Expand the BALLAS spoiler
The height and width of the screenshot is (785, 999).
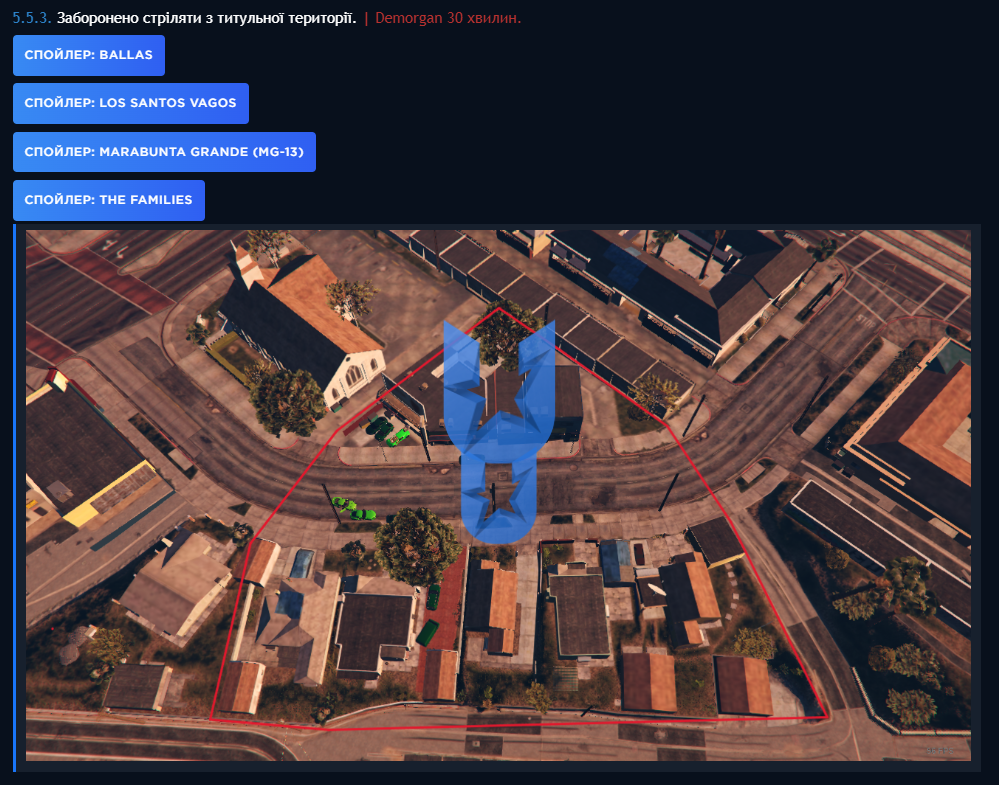(89, 55)
